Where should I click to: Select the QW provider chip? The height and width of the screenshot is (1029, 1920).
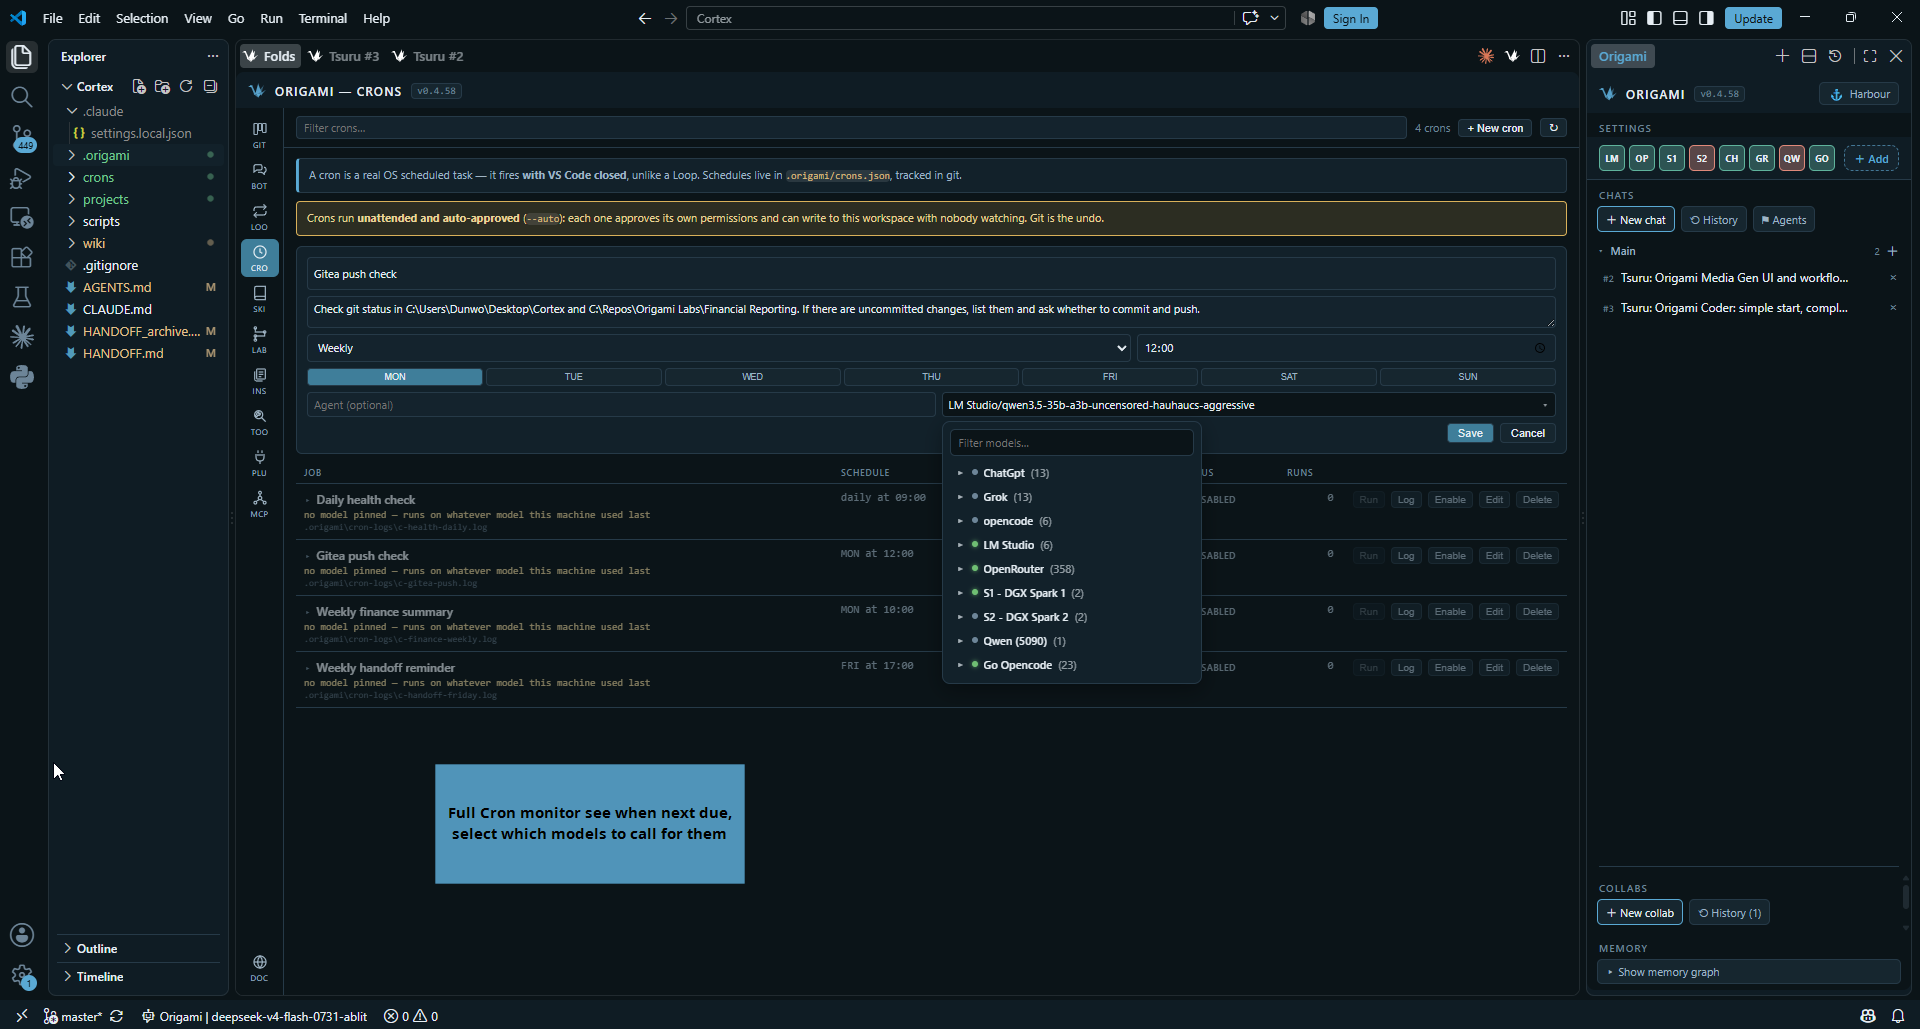pos(1792,158)
